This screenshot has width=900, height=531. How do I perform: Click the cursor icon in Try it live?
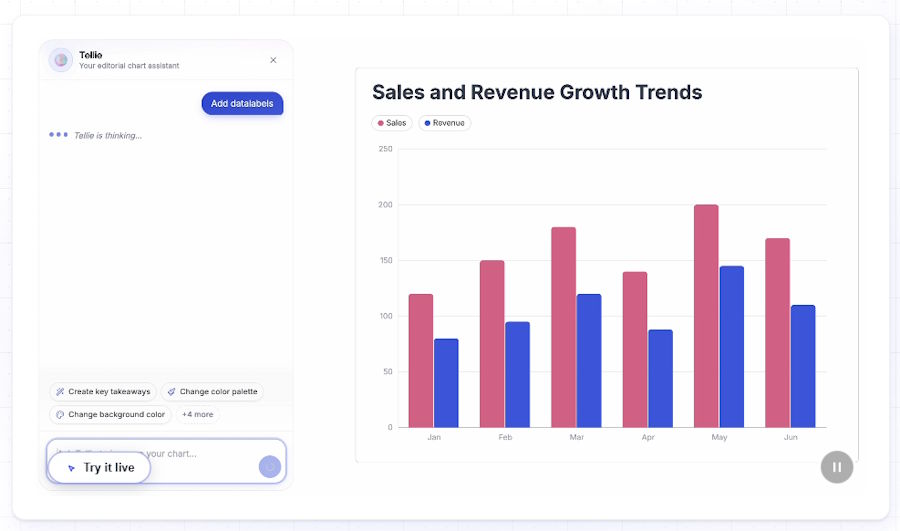(x=71, y=468)
